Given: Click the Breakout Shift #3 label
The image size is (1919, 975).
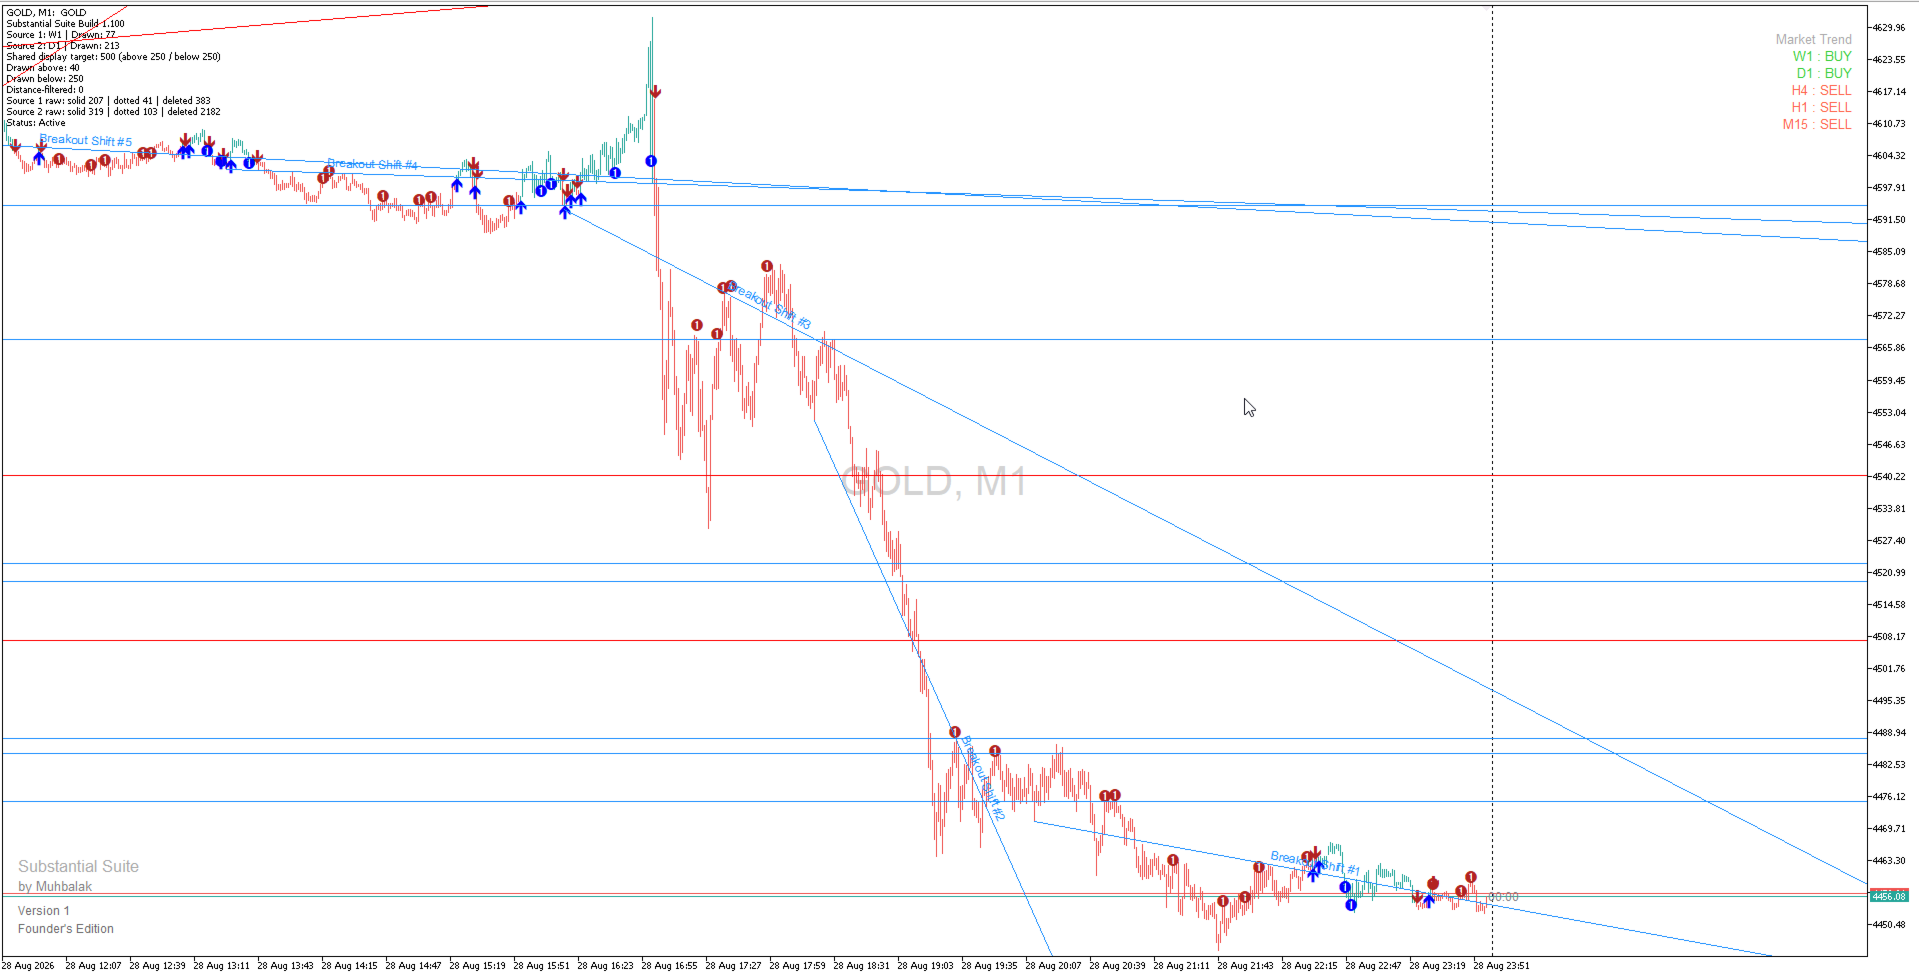Looking at the screenshot, I should pyautogui.click(x=771, y=305).
